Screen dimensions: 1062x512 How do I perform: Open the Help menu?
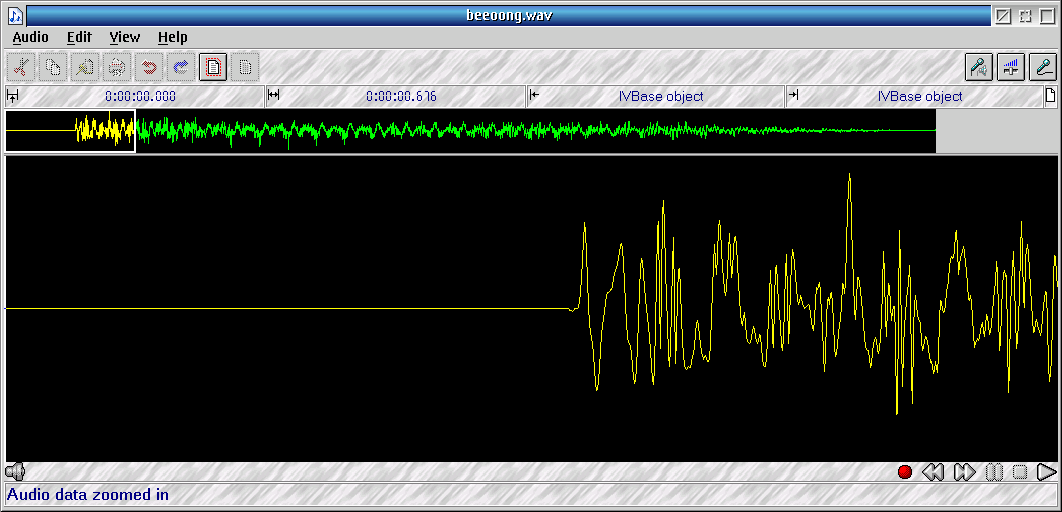[x=172, y=37]
